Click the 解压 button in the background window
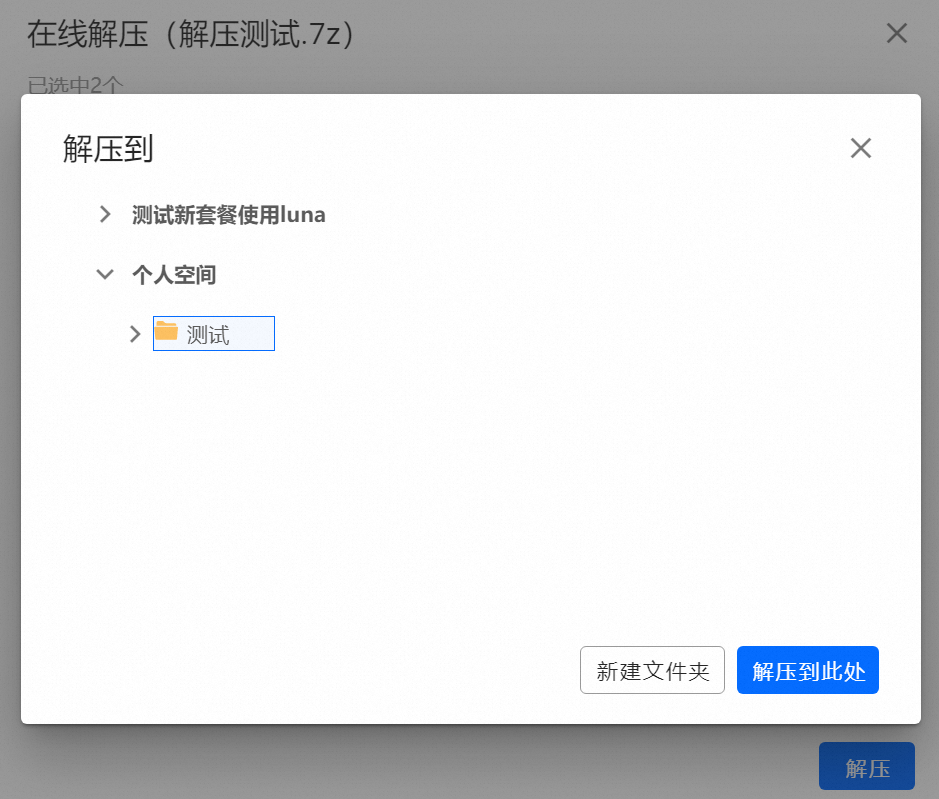Image resolution: width=939 pixels, height=799 pixels. point(867,766)
